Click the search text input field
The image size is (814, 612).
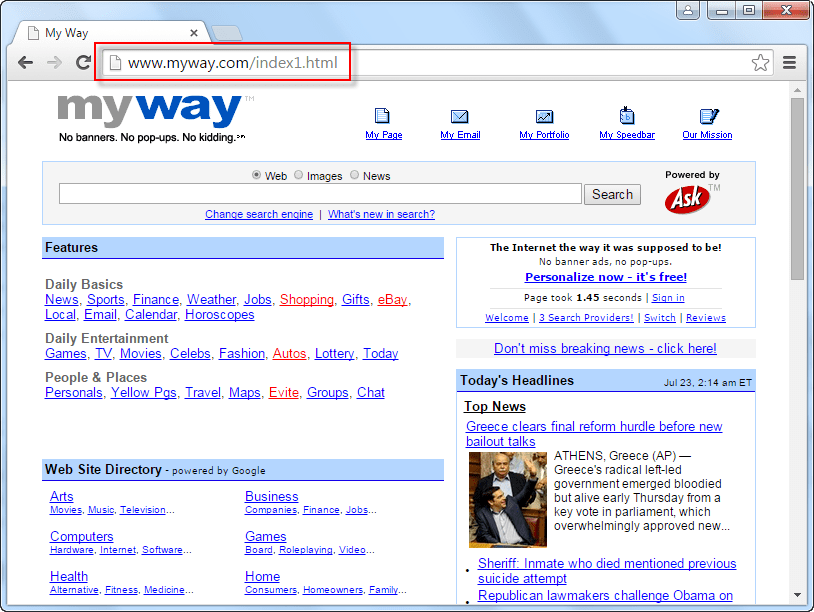(x=320, y=194)
